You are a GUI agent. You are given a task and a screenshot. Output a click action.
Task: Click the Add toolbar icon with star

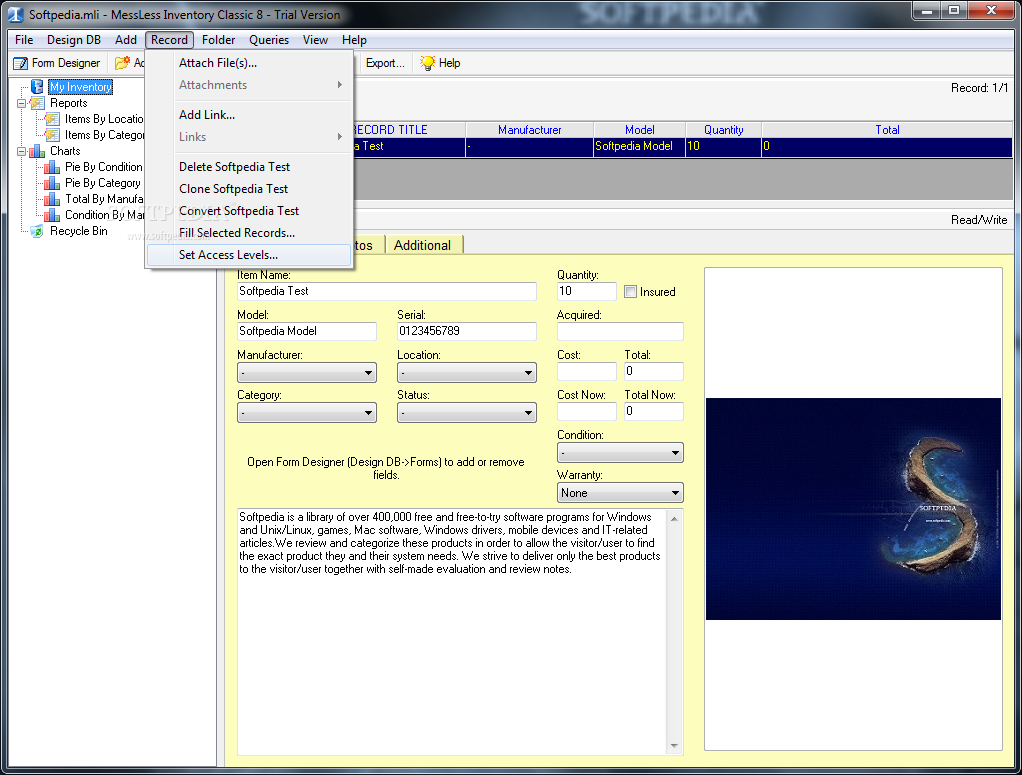click(x=123, y=63)
